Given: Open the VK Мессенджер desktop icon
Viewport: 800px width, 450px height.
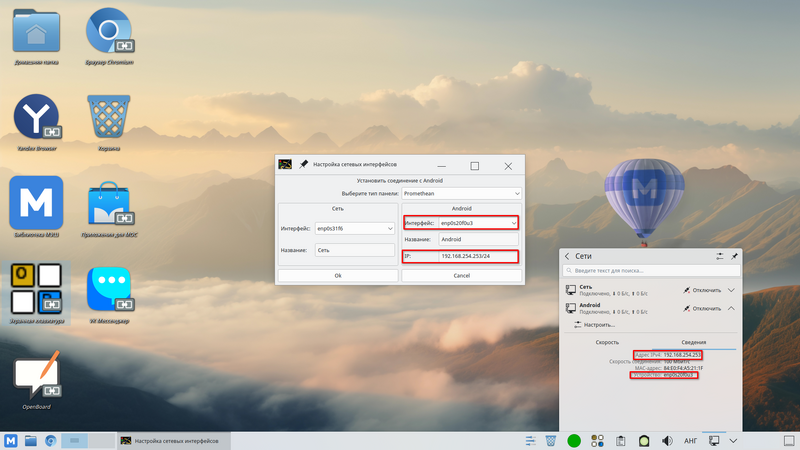Looking at the screenshot, I should [110, 290].
